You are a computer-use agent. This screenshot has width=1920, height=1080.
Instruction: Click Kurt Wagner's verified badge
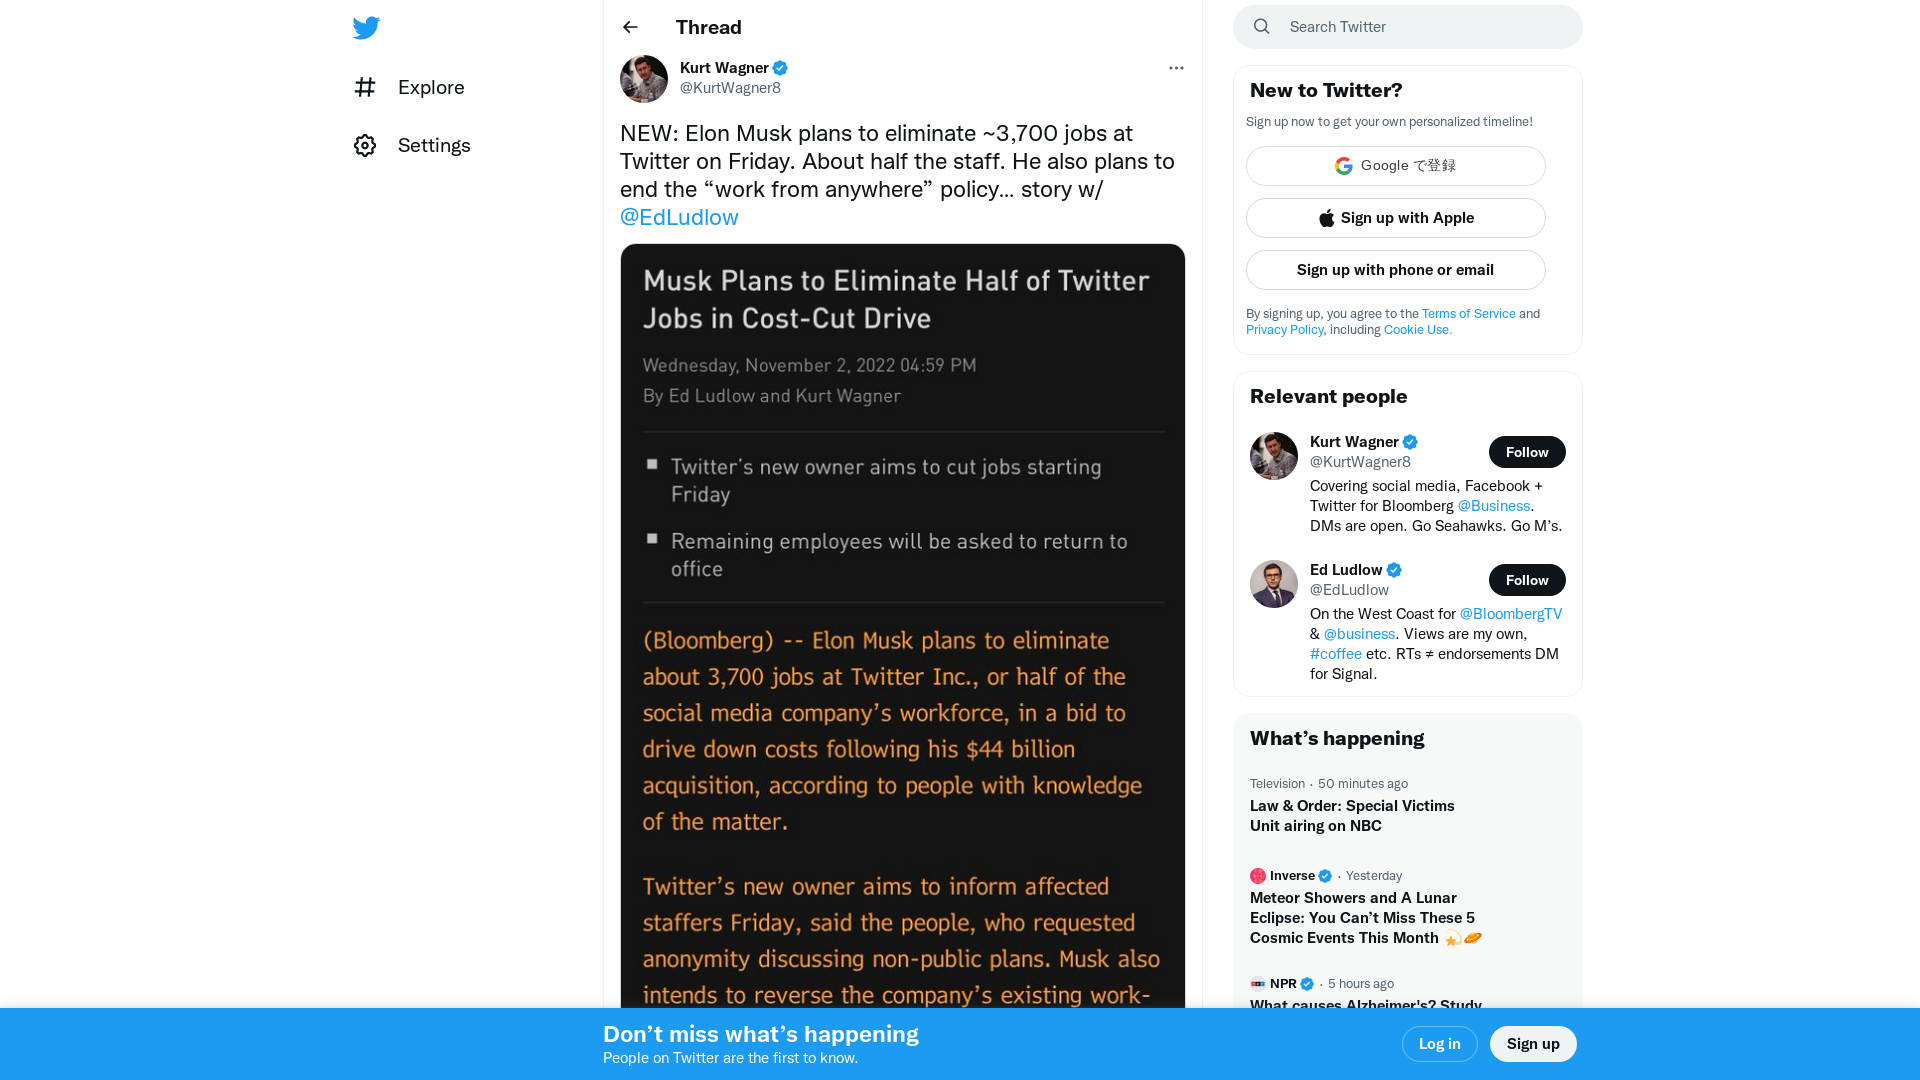click(x=780, y=67)
